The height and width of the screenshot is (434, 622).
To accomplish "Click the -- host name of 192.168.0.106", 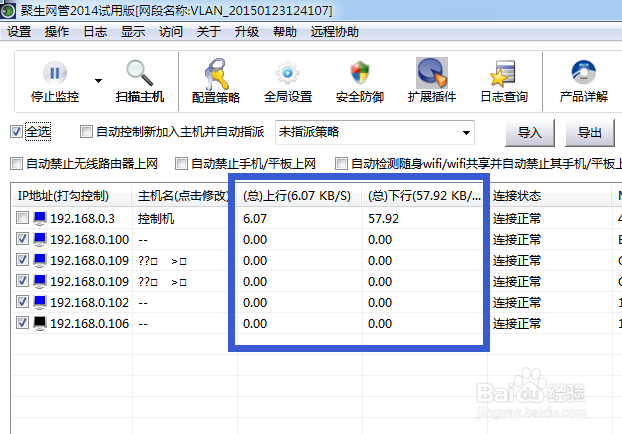I will (143, 324).
